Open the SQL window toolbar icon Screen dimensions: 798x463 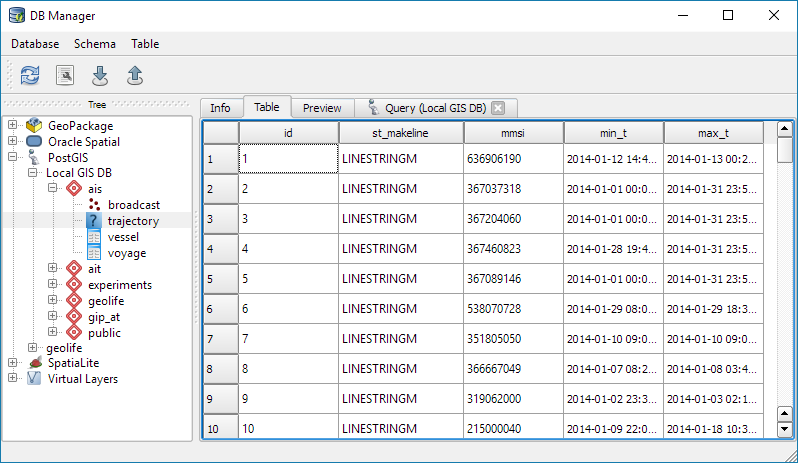65,75
